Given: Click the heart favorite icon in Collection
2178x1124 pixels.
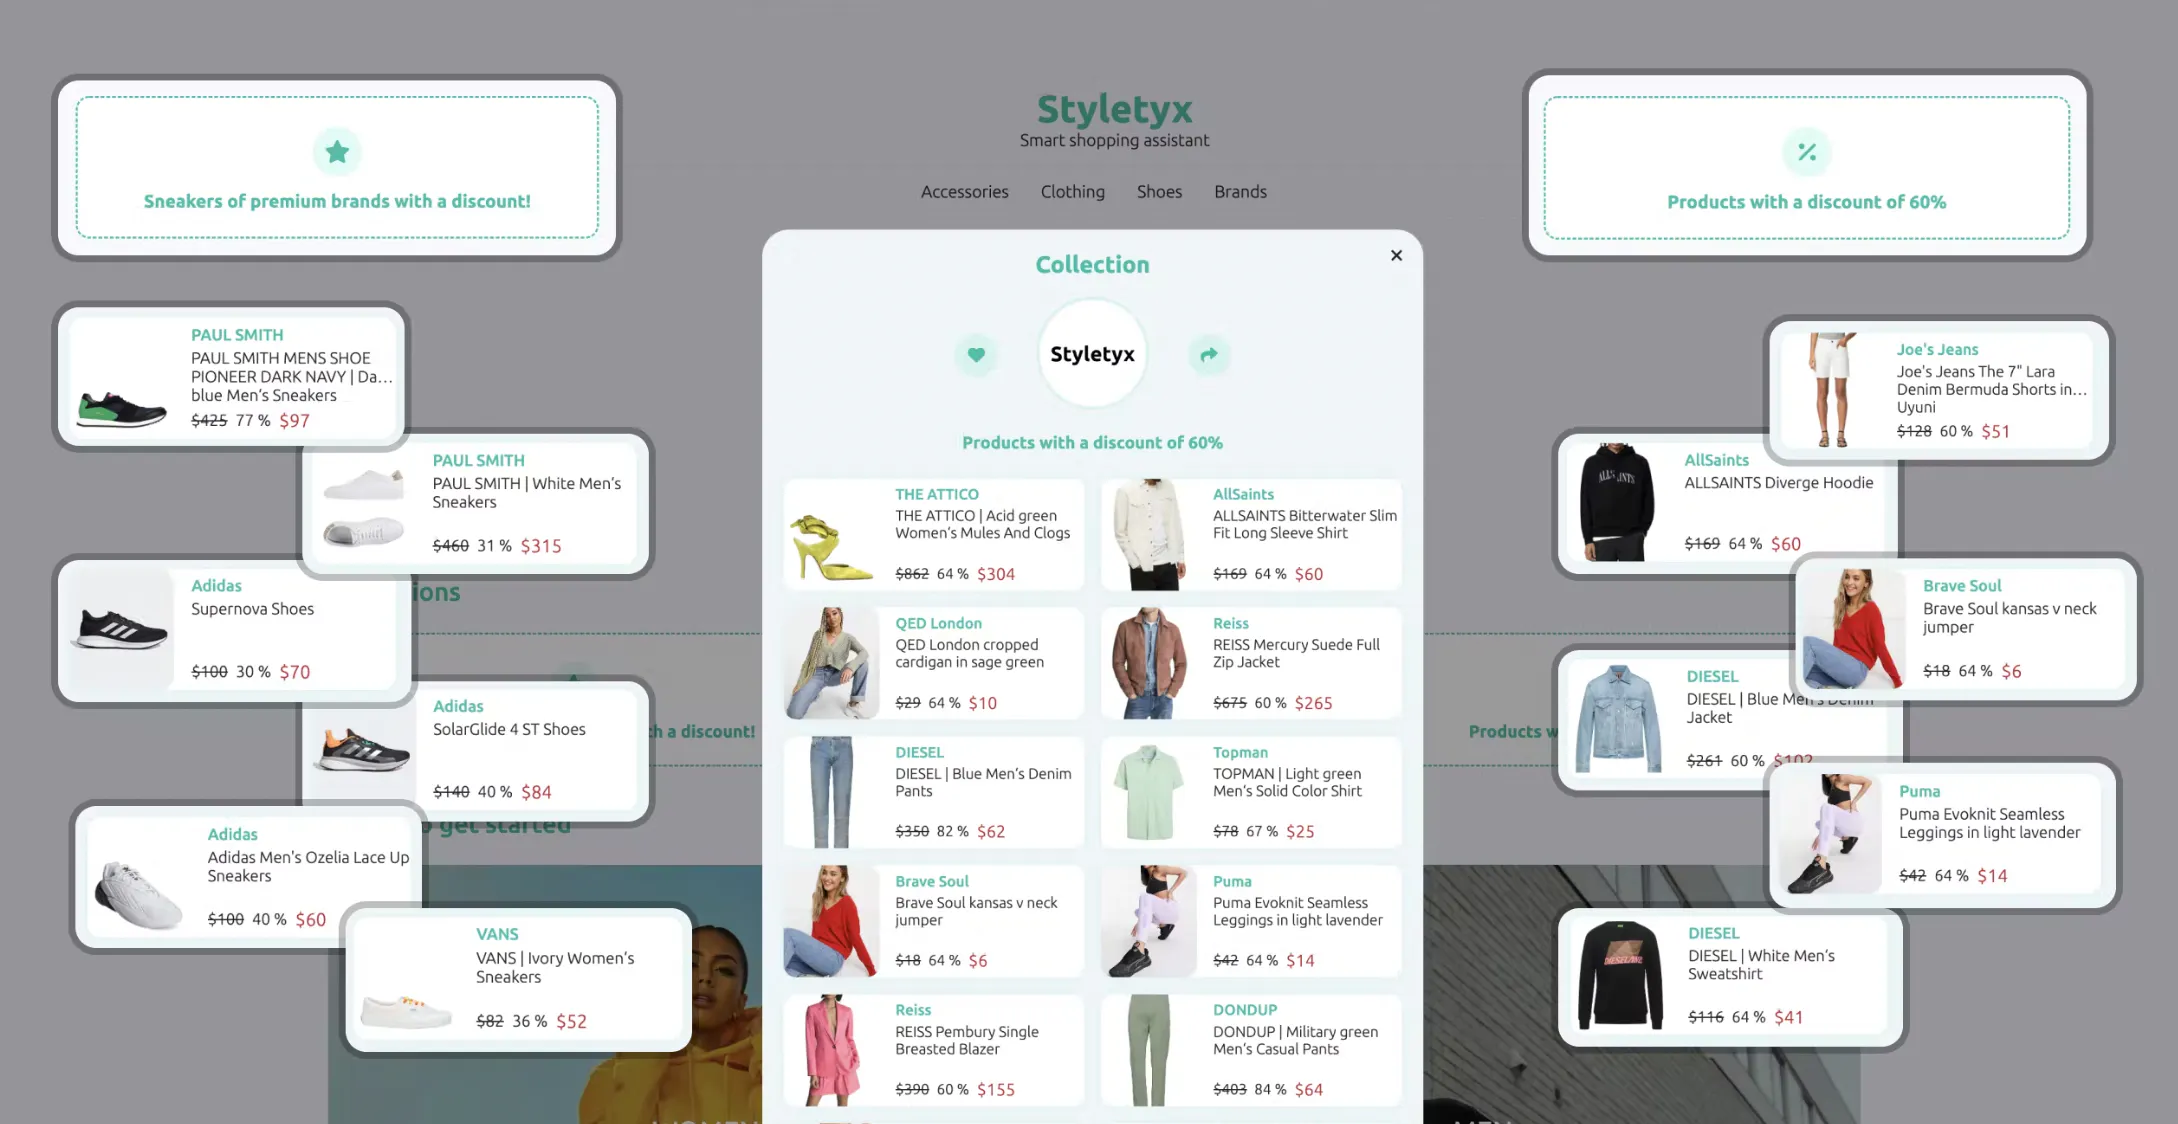Looking at the screenshot, I should [x=976, y=355].
